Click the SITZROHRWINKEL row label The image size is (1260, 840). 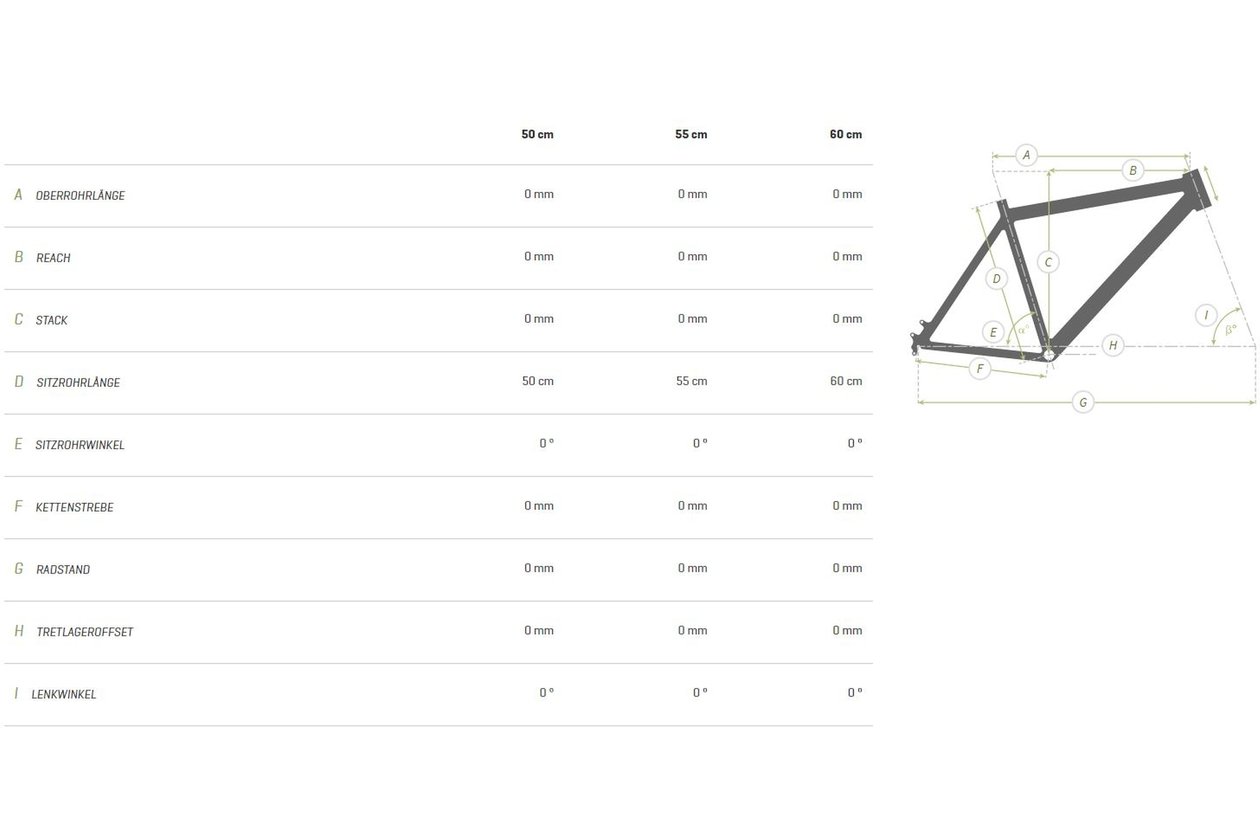point(80,445)
